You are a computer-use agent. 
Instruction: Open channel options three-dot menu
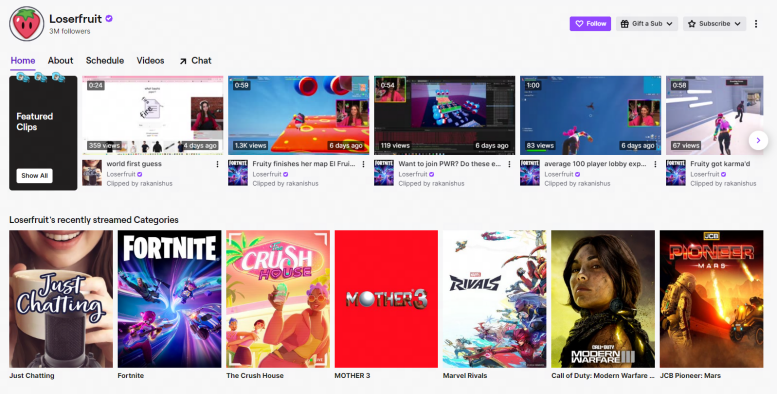756,23
